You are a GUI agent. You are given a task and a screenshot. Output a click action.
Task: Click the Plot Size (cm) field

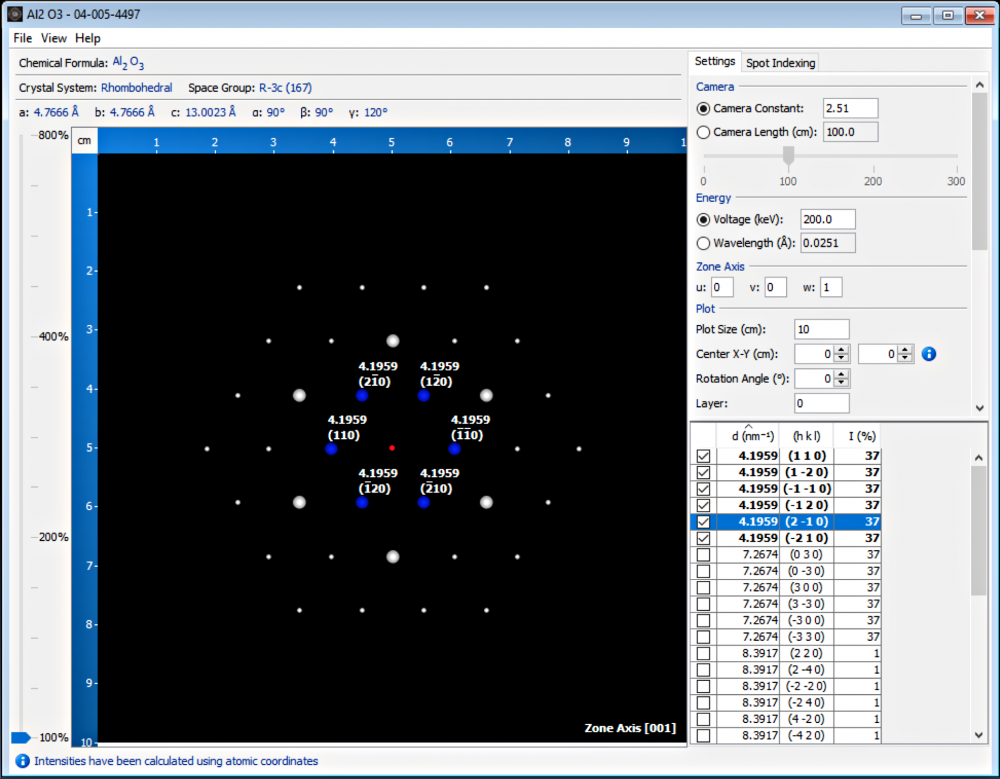(x=821, y=329)
